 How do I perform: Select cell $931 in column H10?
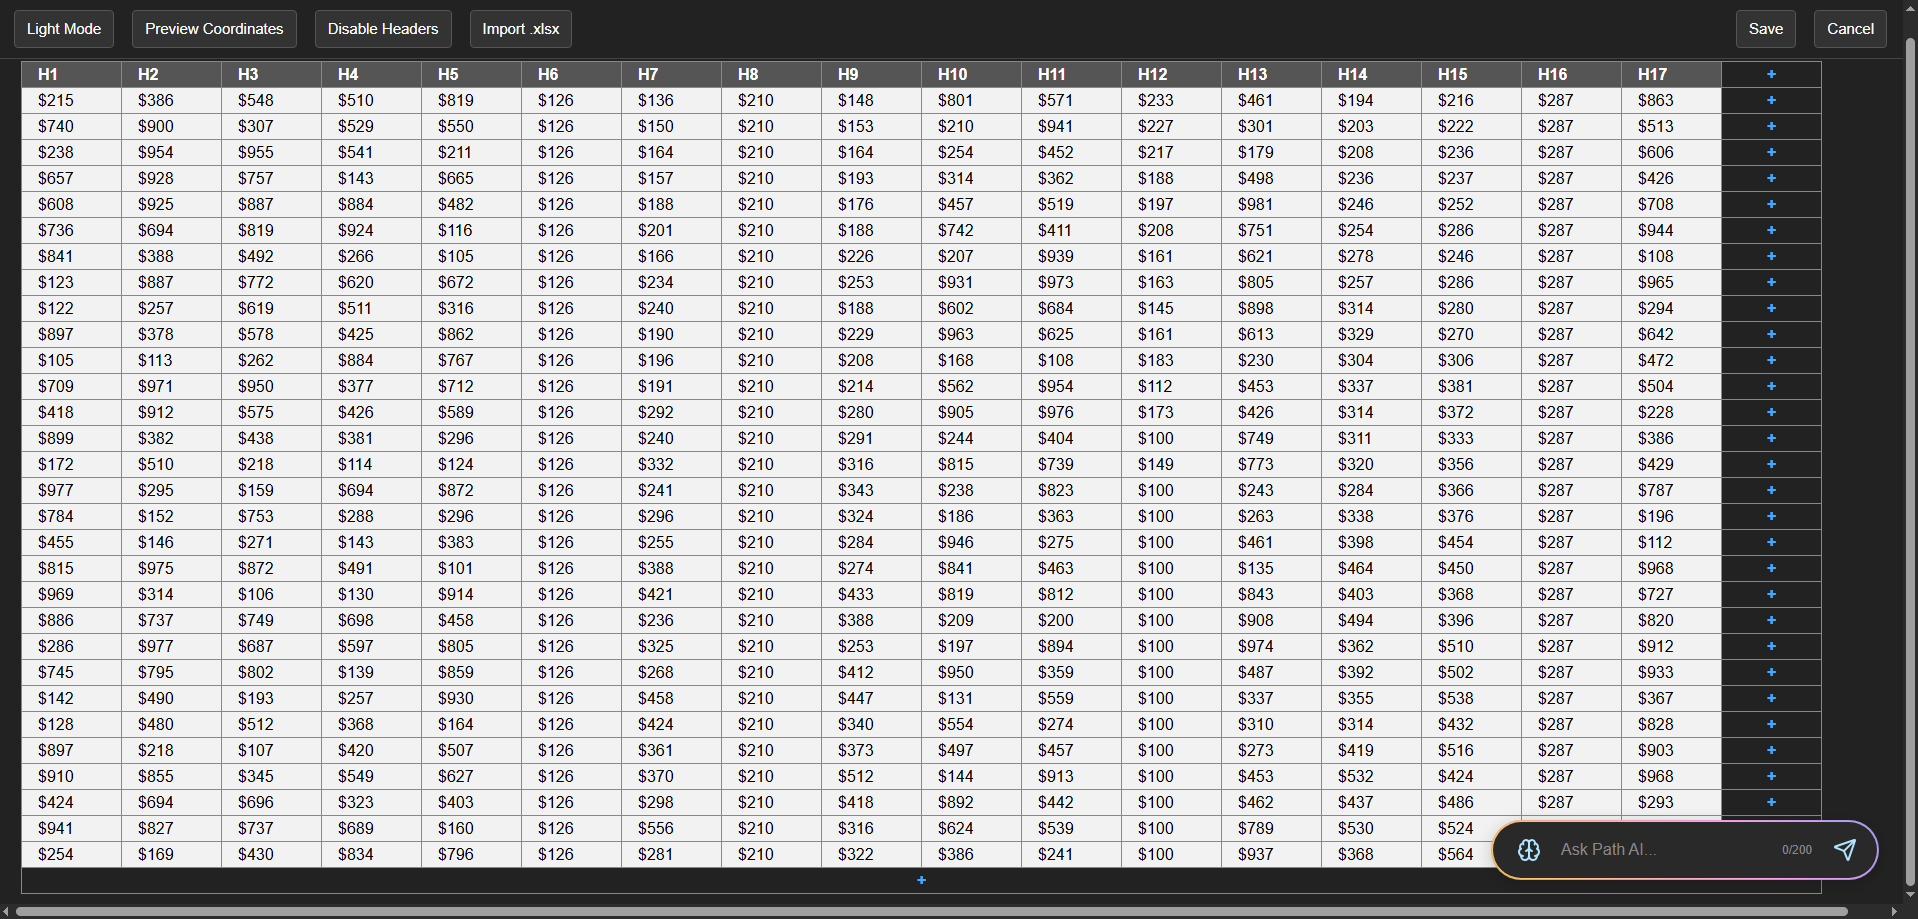tap(972, 282)
